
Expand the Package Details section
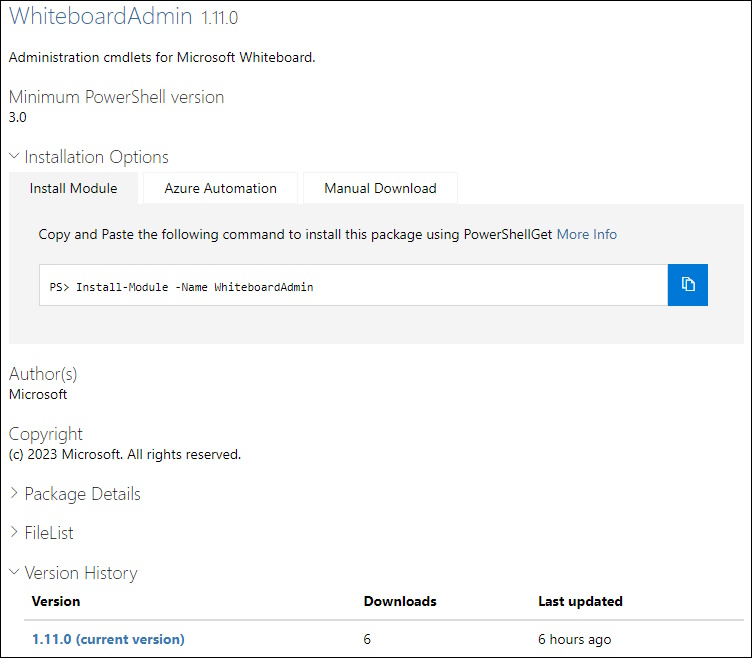(75, 494)
